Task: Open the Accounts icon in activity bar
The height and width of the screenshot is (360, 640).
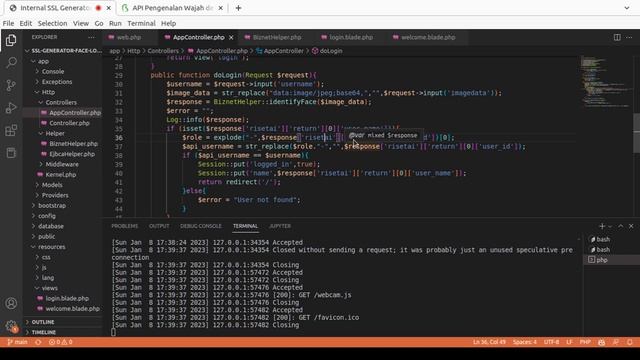Action: [x=11, y=303]
